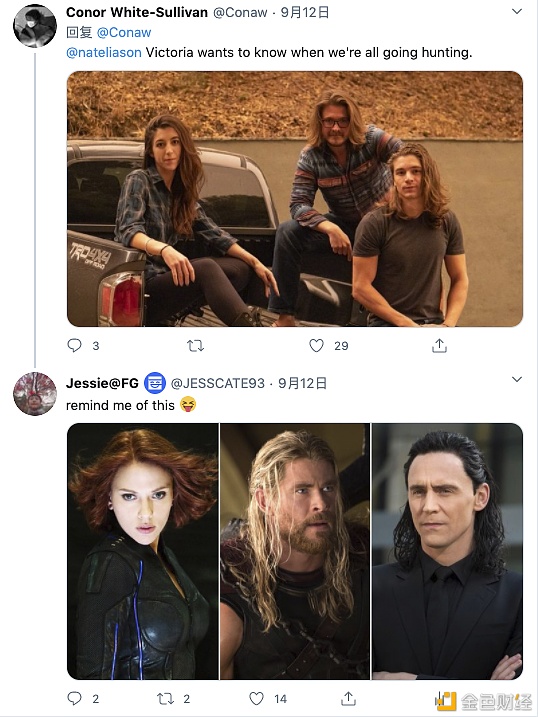Open the @nateliason mention link
This screenshot has width=538, height=717.
click(104, 53)
